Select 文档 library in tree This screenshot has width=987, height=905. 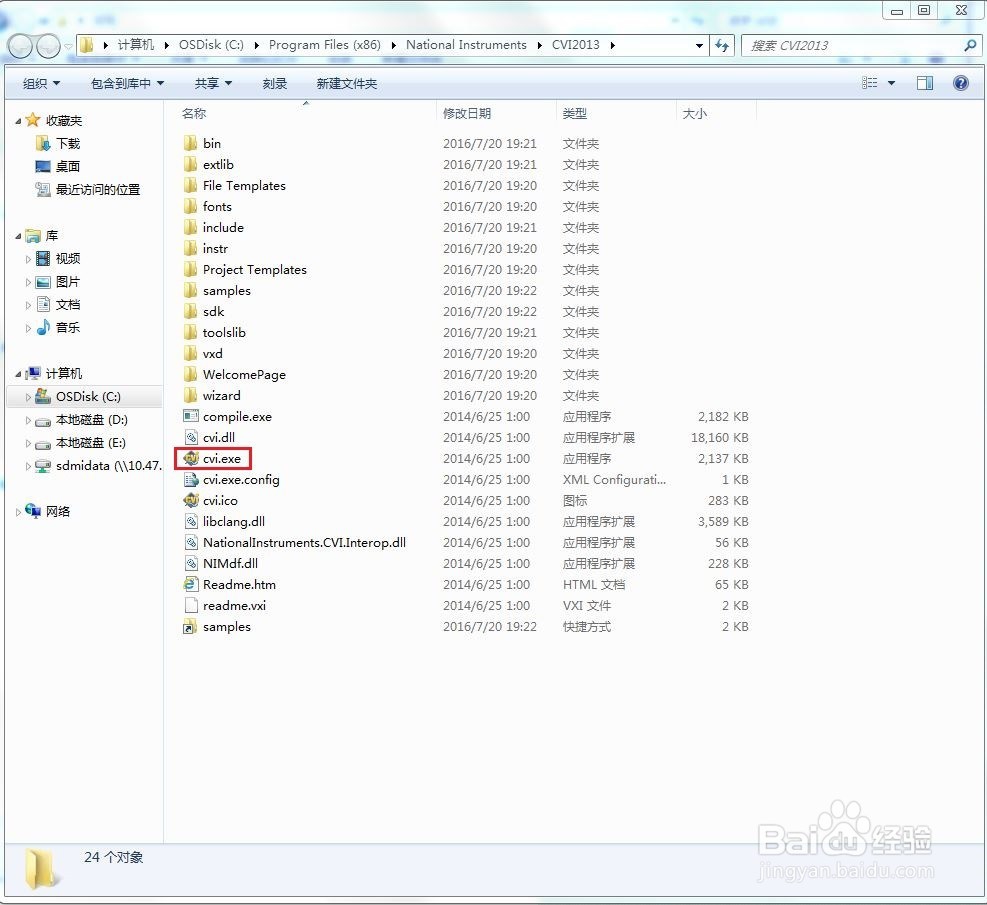click(67, 305)
